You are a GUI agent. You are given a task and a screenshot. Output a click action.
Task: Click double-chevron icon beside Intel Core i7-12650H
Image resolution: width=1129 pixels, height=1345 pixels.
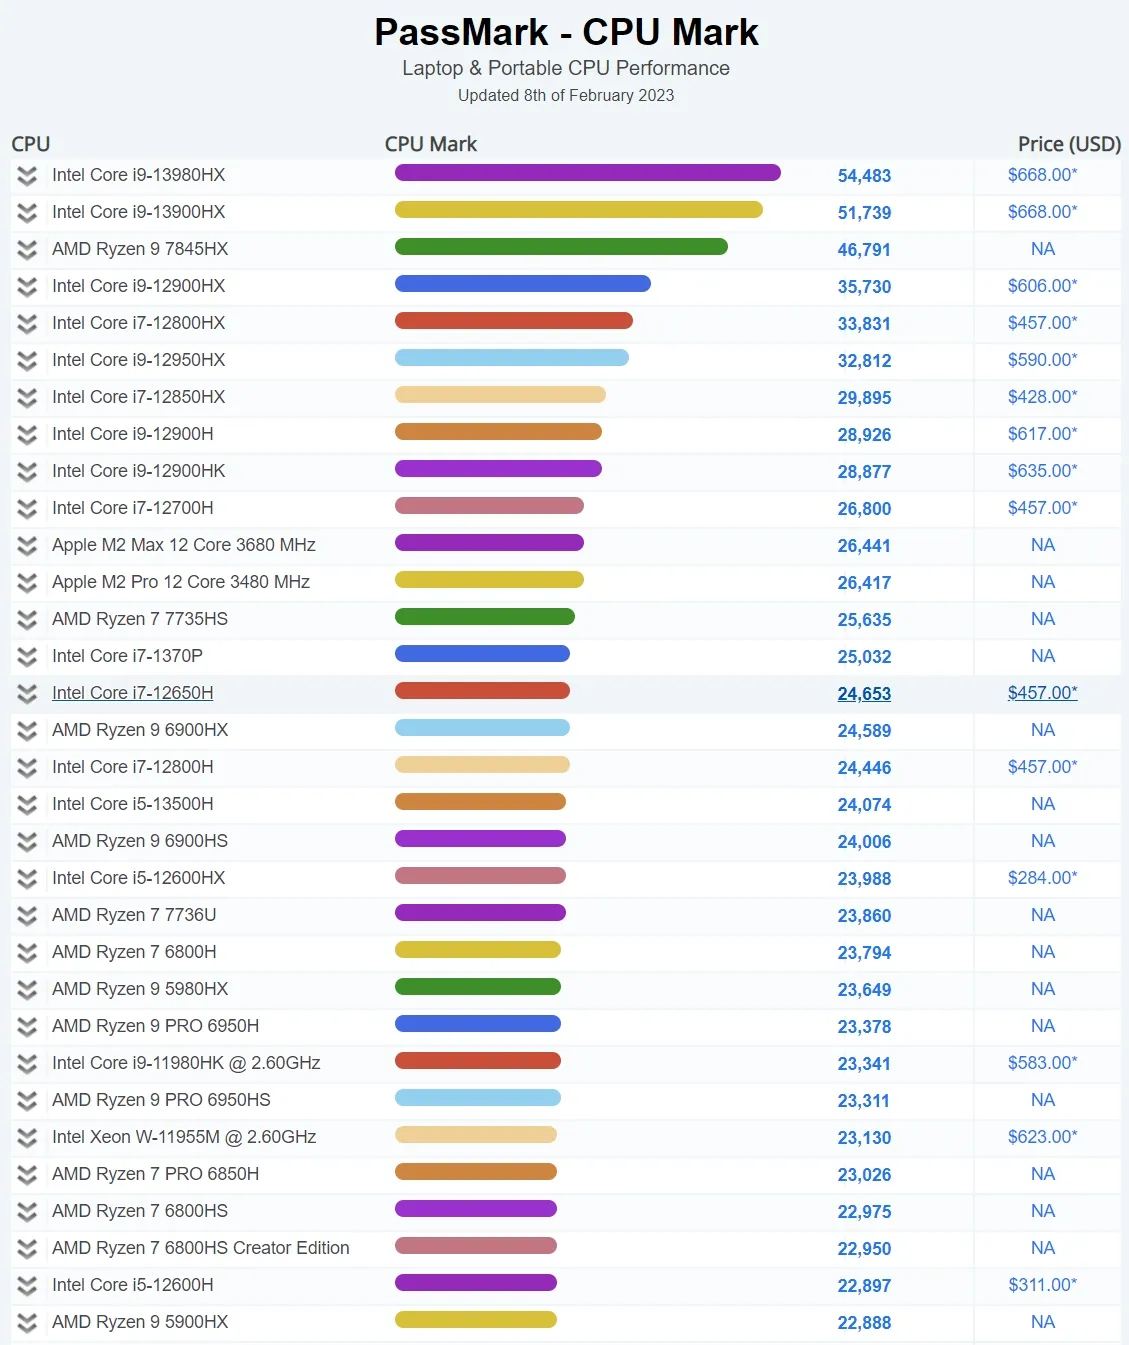[27, 694]
